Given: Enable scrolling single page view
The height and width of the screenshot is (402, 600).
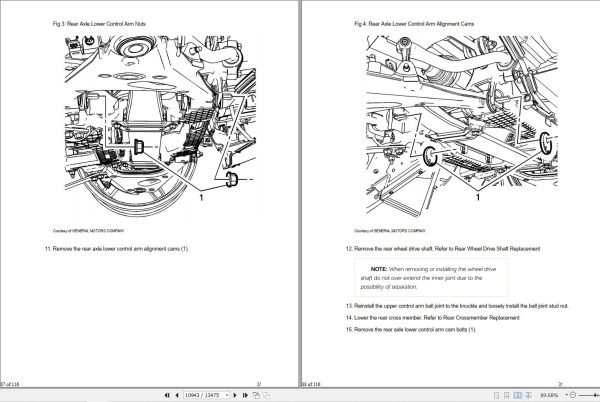Looking at the screenshot, I should [x=507, y=395].
